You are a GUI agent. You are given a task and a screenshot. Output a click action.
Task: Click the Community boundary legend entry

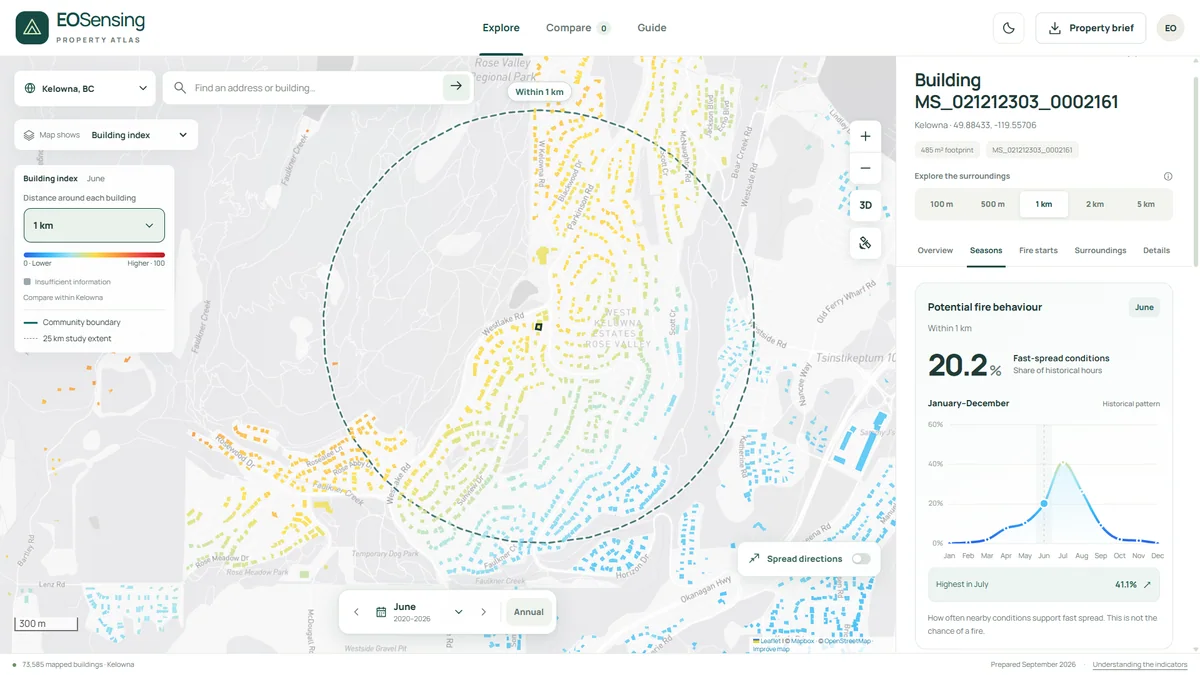click(72, 322)
